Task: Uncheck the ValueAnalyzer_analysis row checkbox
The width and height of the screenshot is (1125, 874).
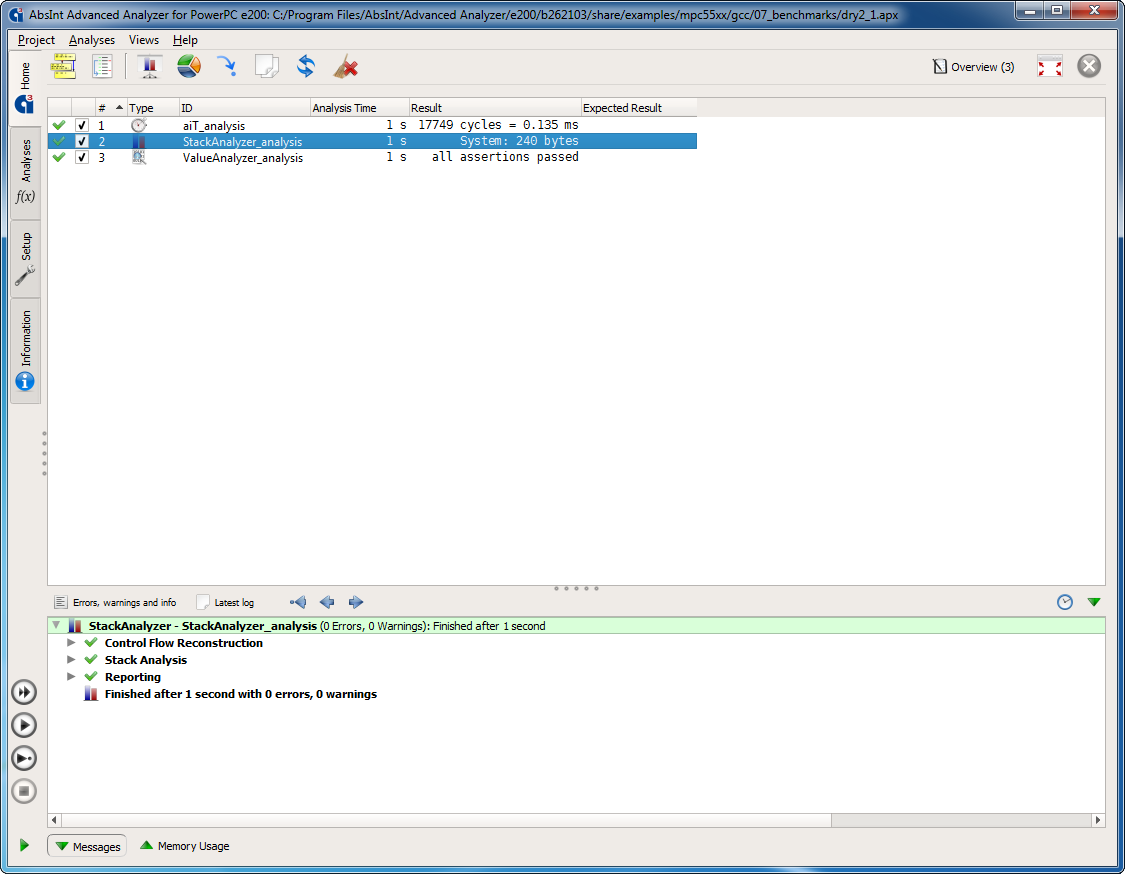Action: pyautogui.click(x=82, y=157)
